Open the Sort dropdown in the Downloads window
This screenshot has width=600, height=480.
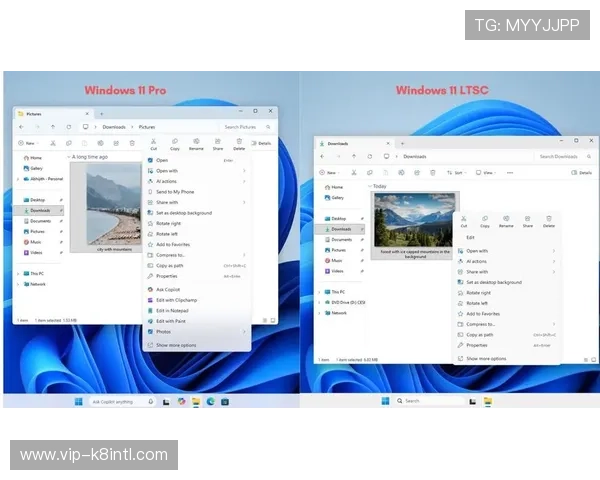tap(458, 173)
